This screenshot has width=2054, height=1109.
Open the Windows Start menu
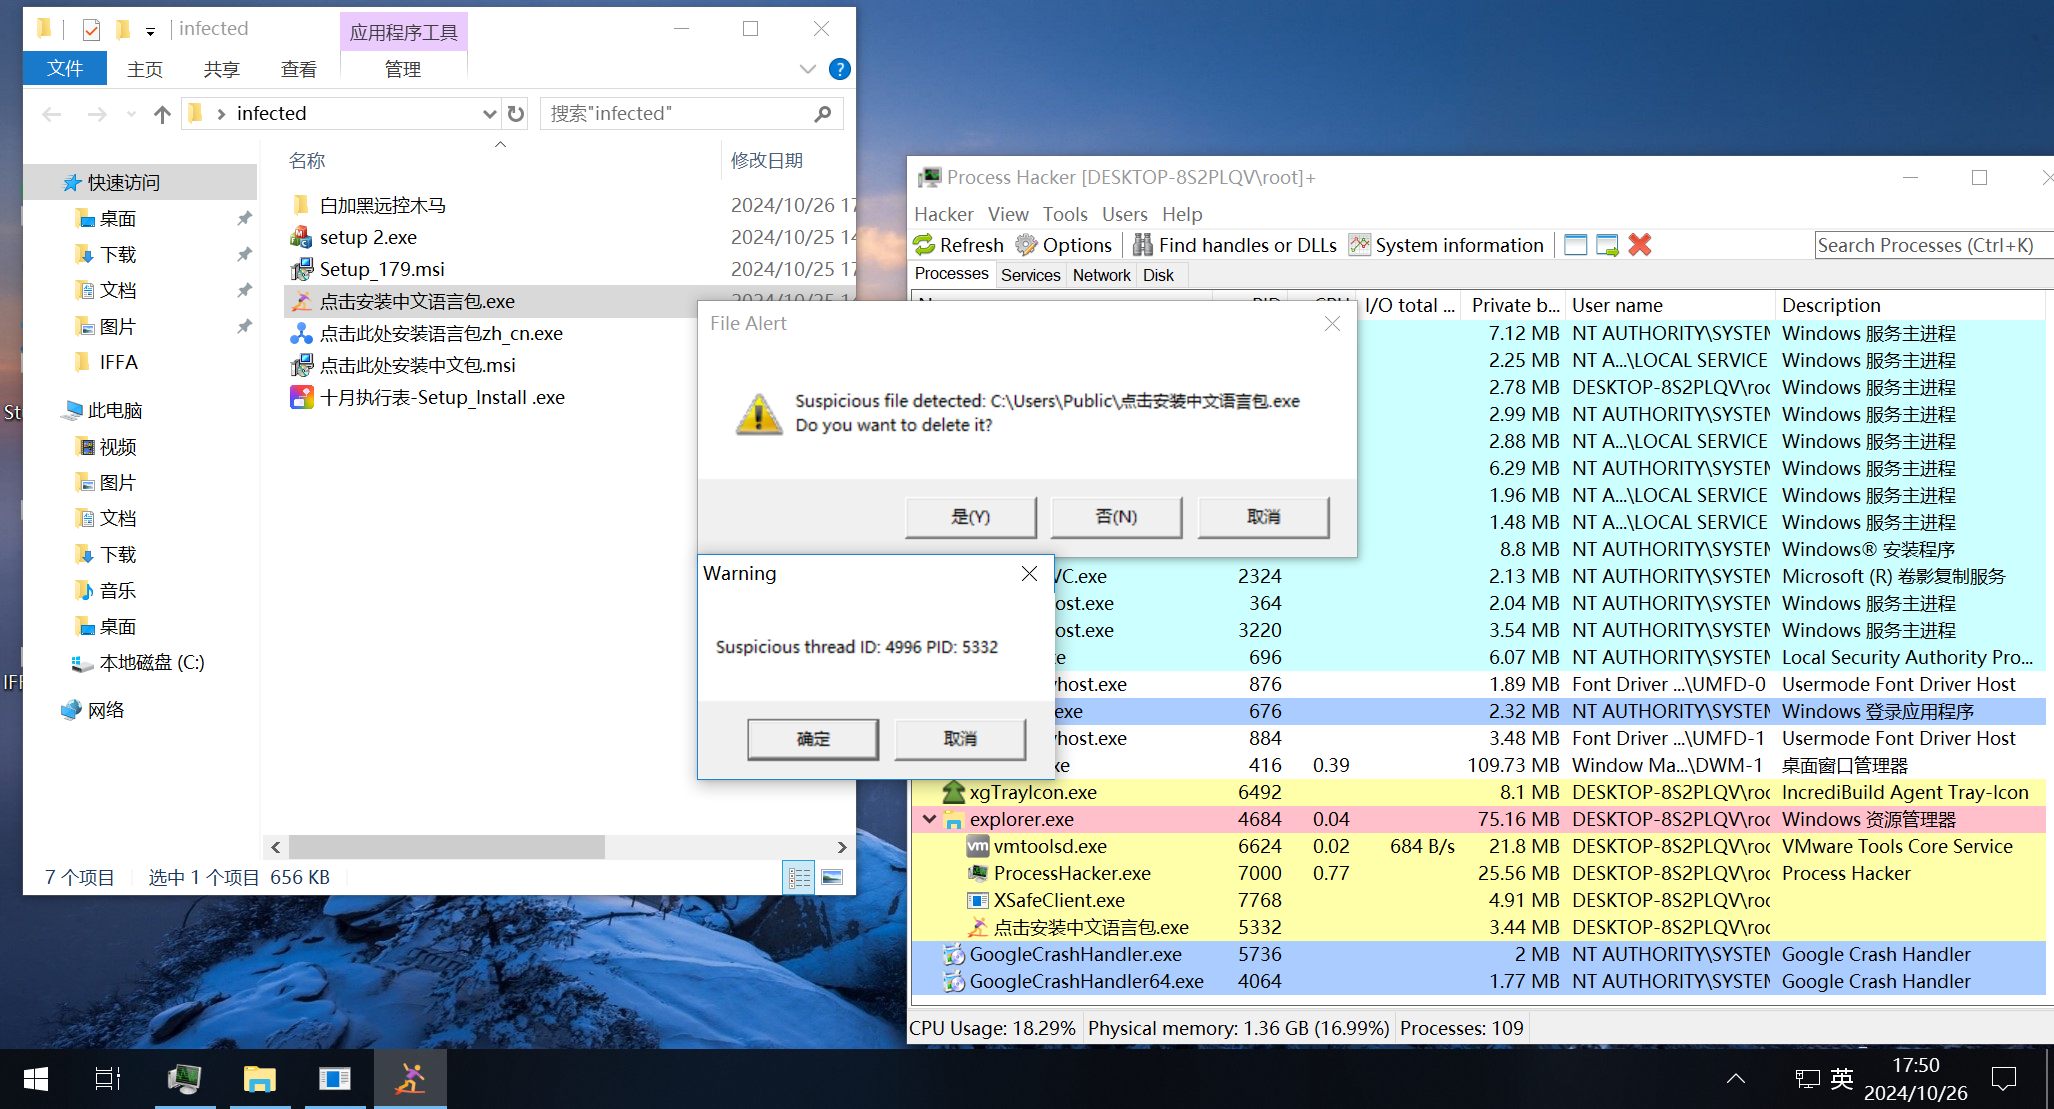click(x=36, y=1079)
